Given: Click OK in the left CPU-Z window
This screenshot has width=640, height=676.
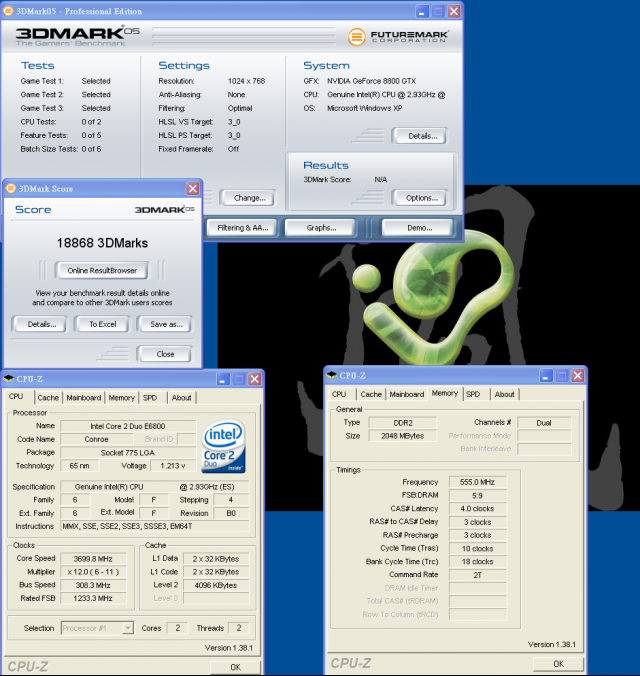Looking at the screenshot, I should [x=235, y=667].
